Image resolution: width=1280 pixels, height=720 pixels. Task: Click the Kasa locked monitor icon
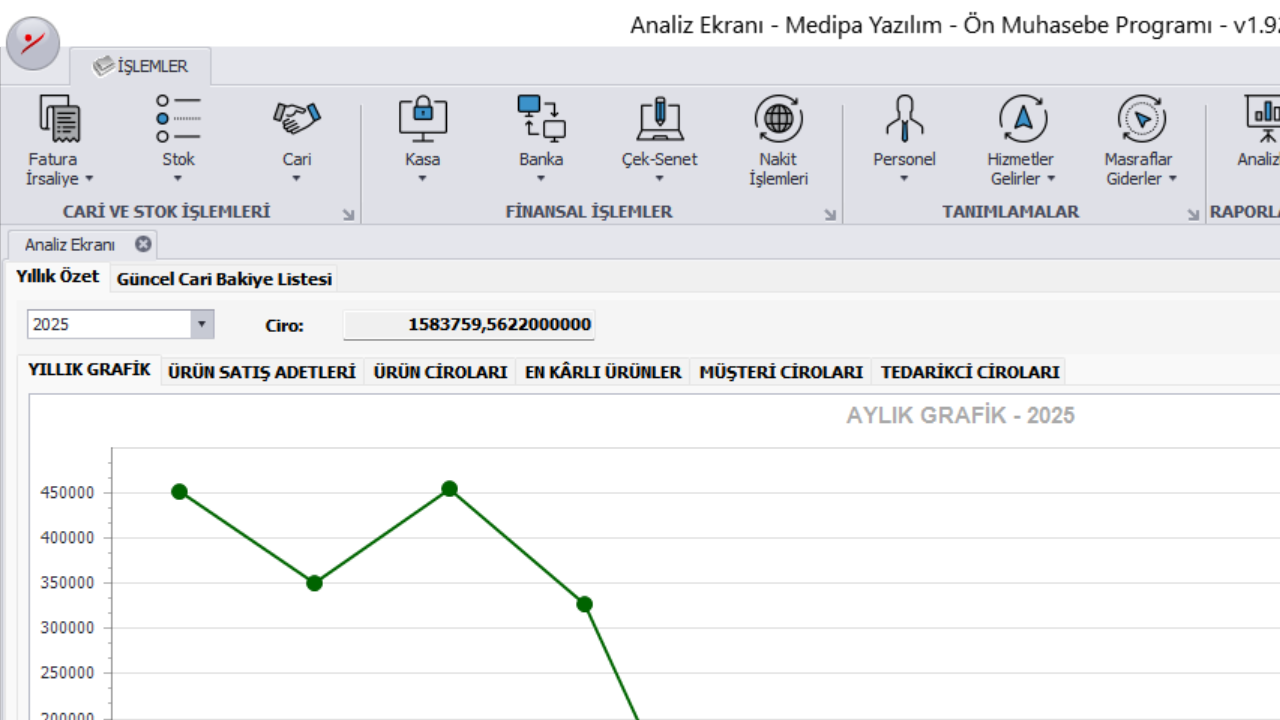(422, 120)
